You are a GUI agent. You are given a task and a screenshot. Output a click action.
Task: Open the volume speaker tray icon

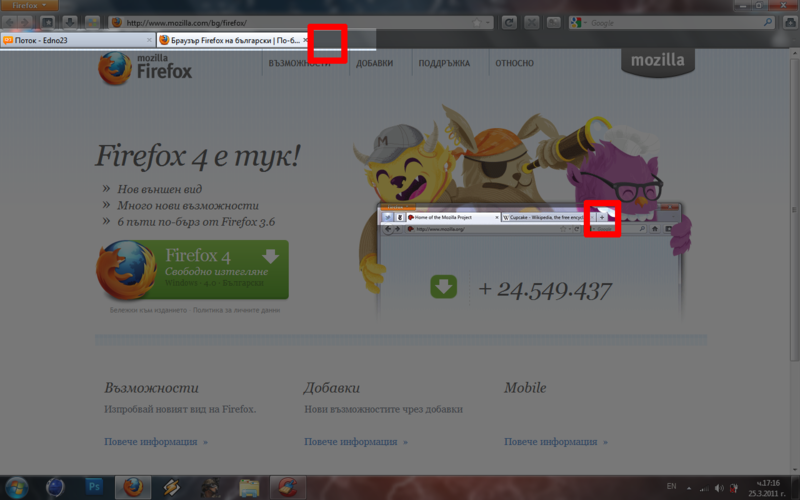[719, 488]
